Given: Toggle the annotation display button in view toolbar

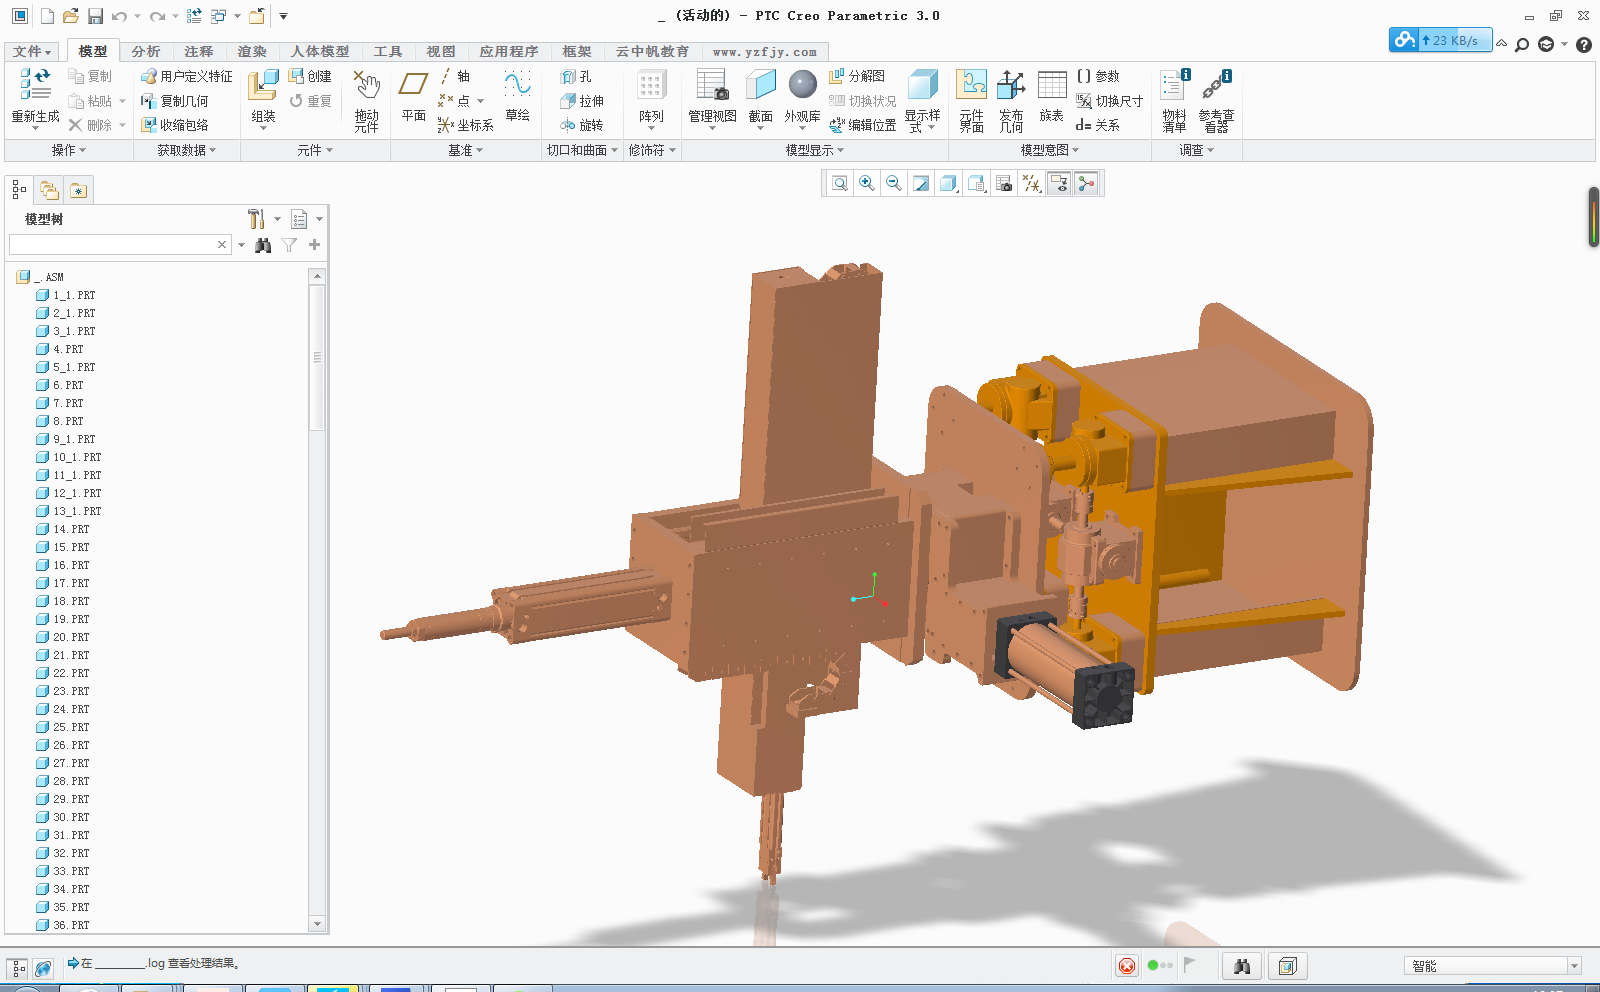Looking at the screenshot, I should point(1059,183).
